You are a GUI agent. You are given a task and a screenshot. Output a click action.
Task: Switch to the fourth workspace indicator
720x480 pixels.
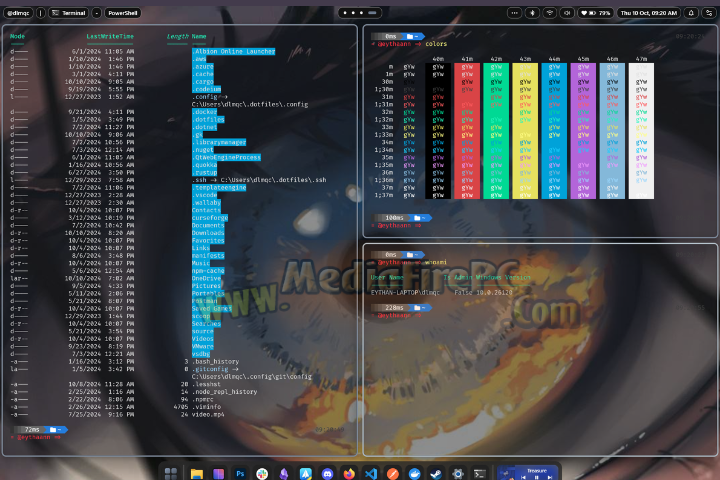coord(372,13)
